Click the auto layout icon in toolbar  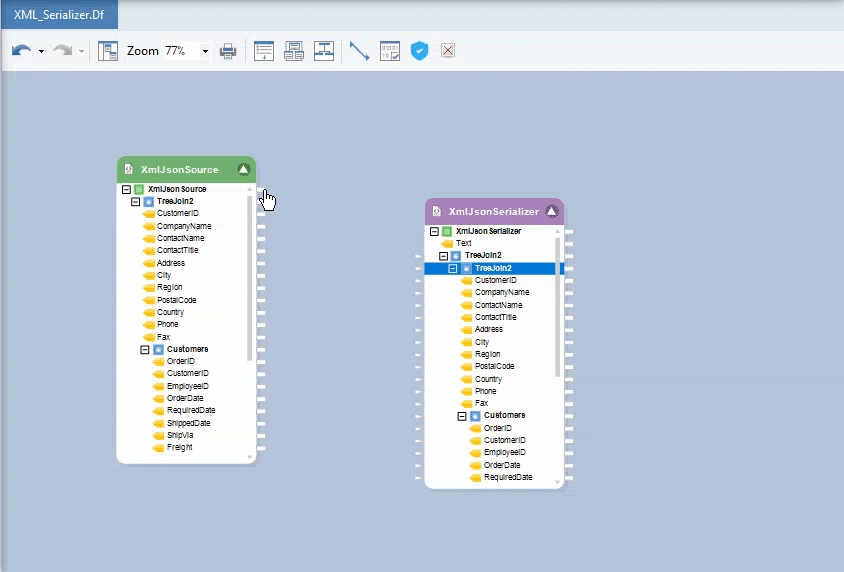[x=324, y=51]
